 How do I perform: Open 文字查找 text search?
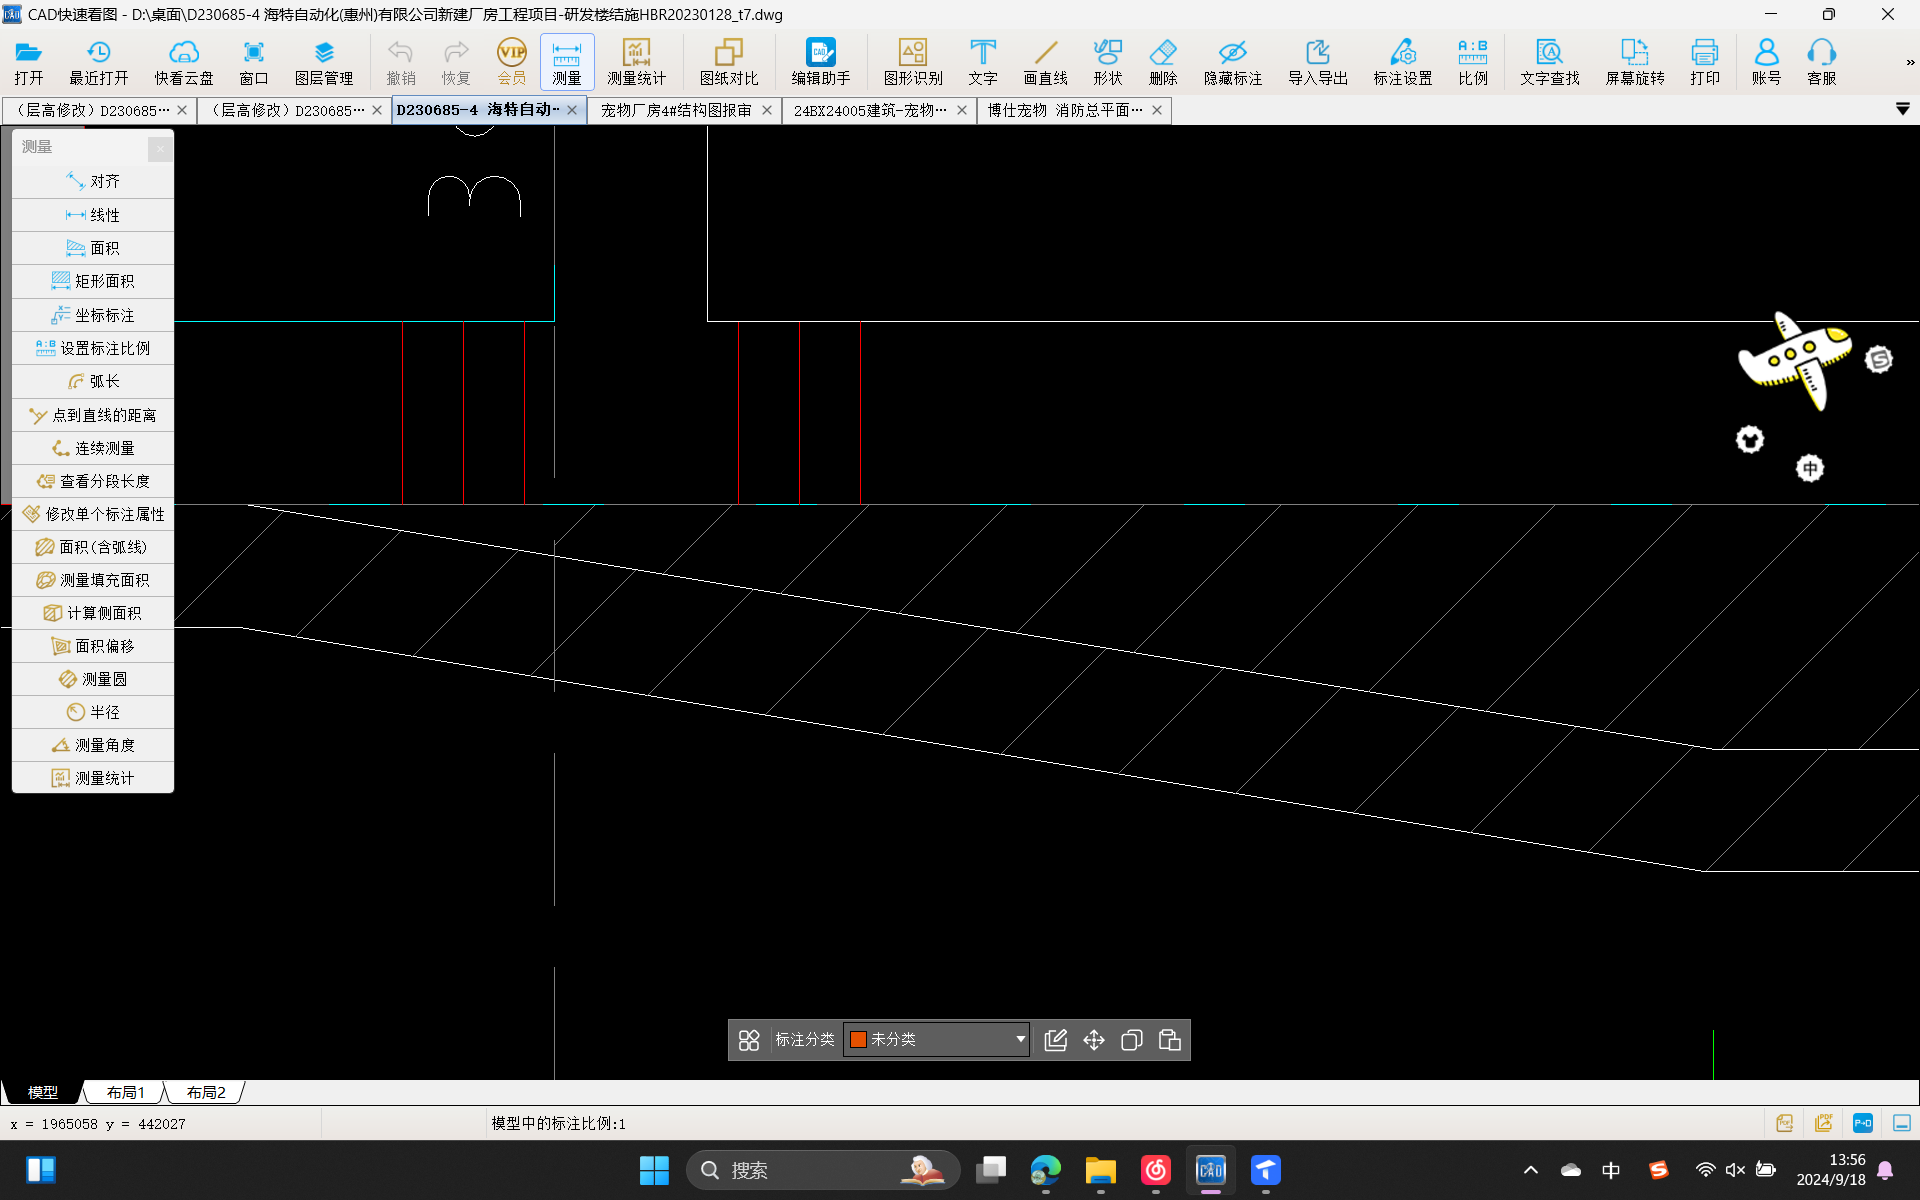[1550, 63]
